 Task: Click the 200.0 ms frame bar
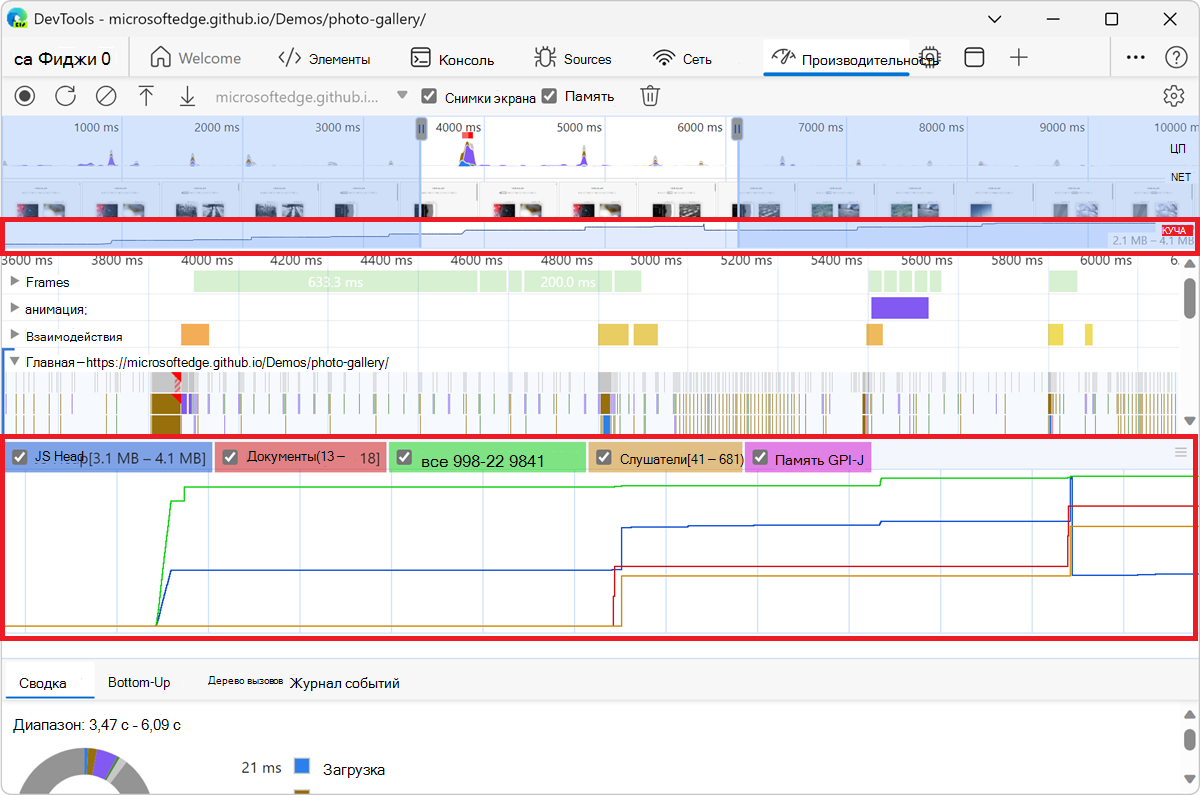click(567, 282)
